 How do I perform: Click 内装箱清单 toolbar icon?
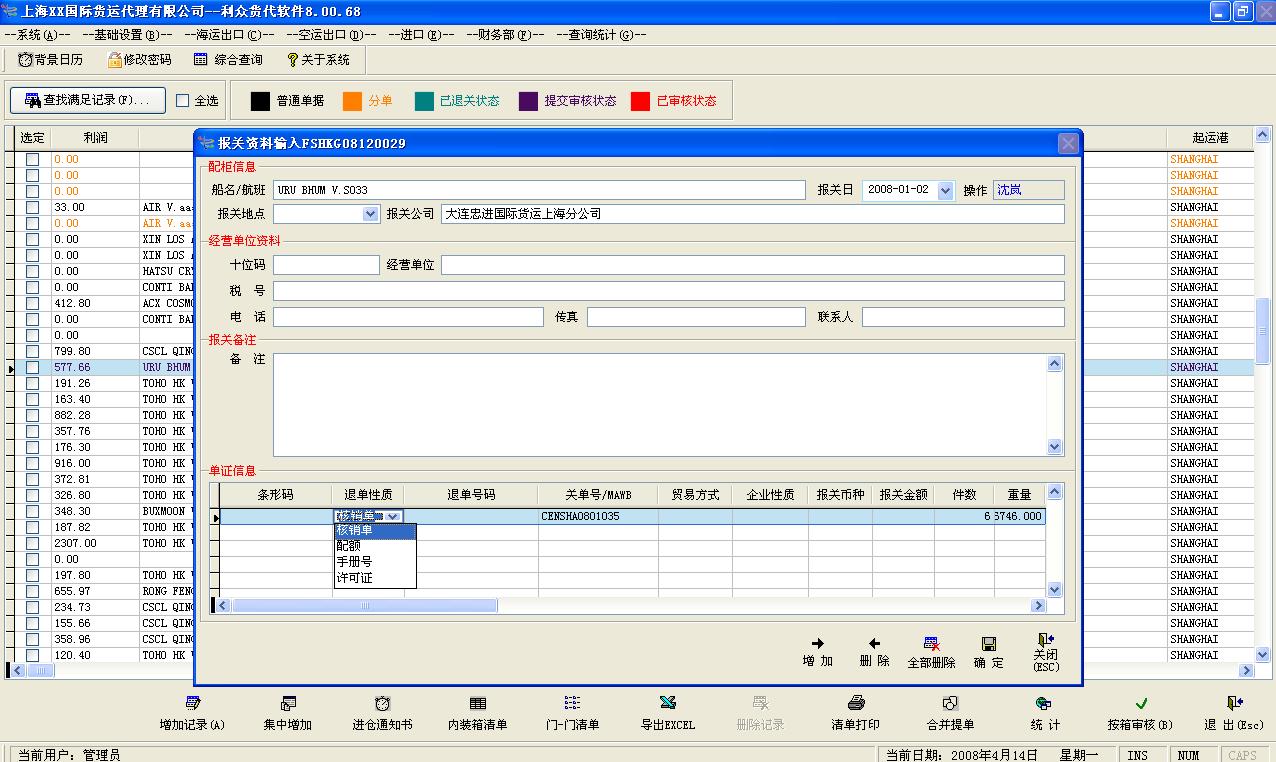tap(478, 703)
